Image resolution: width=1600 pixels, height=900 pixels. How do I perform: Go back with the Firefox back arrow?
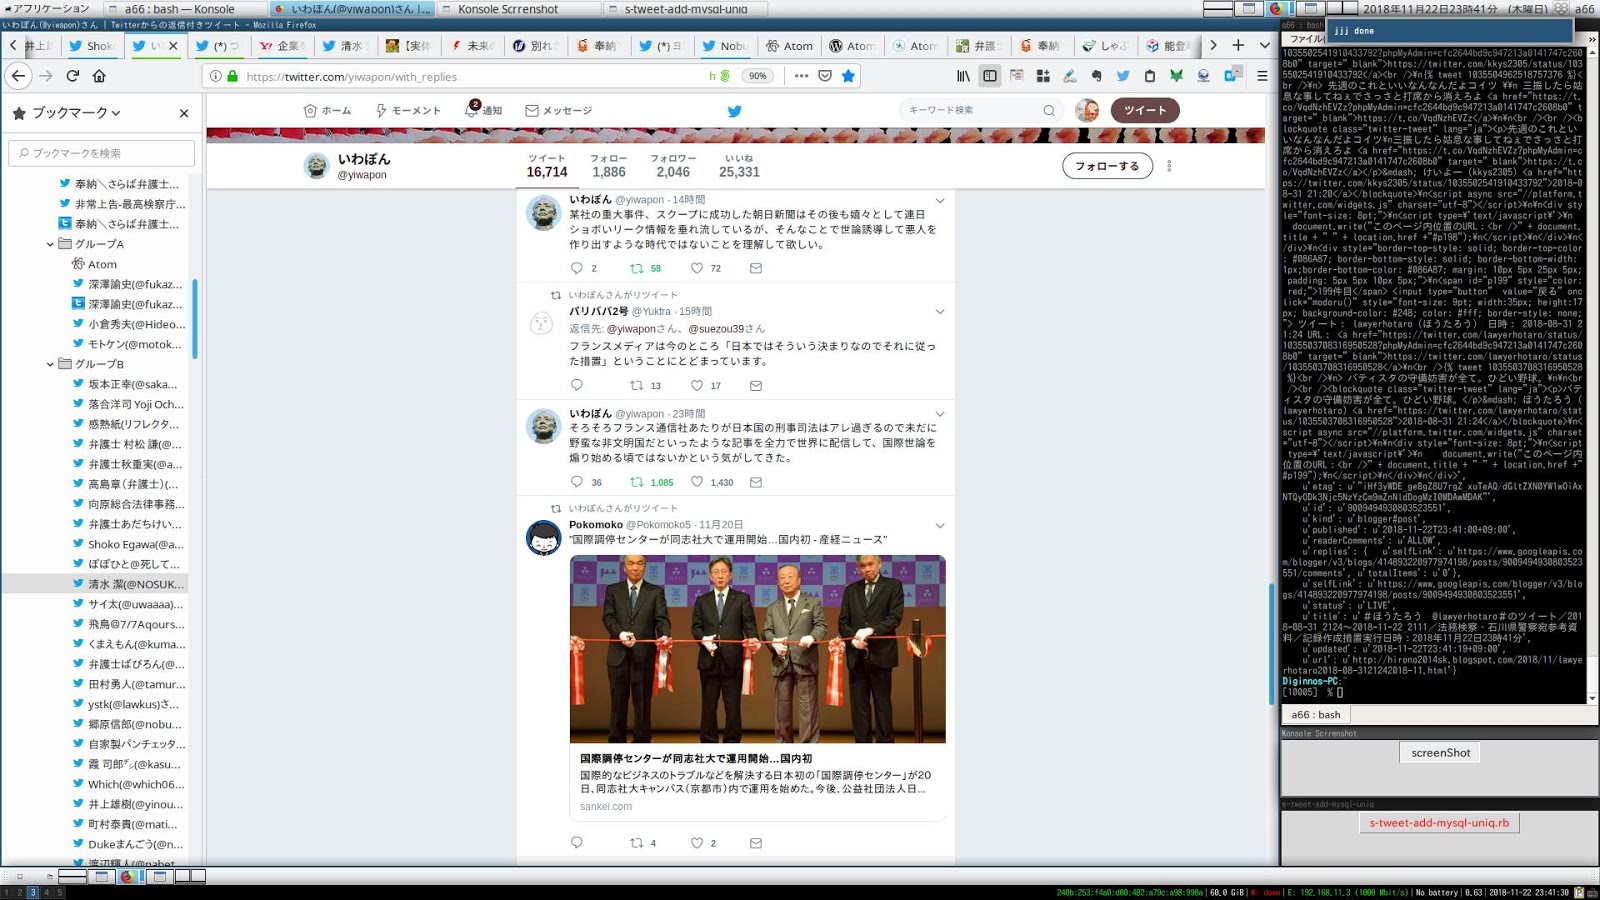click(18, 76)
